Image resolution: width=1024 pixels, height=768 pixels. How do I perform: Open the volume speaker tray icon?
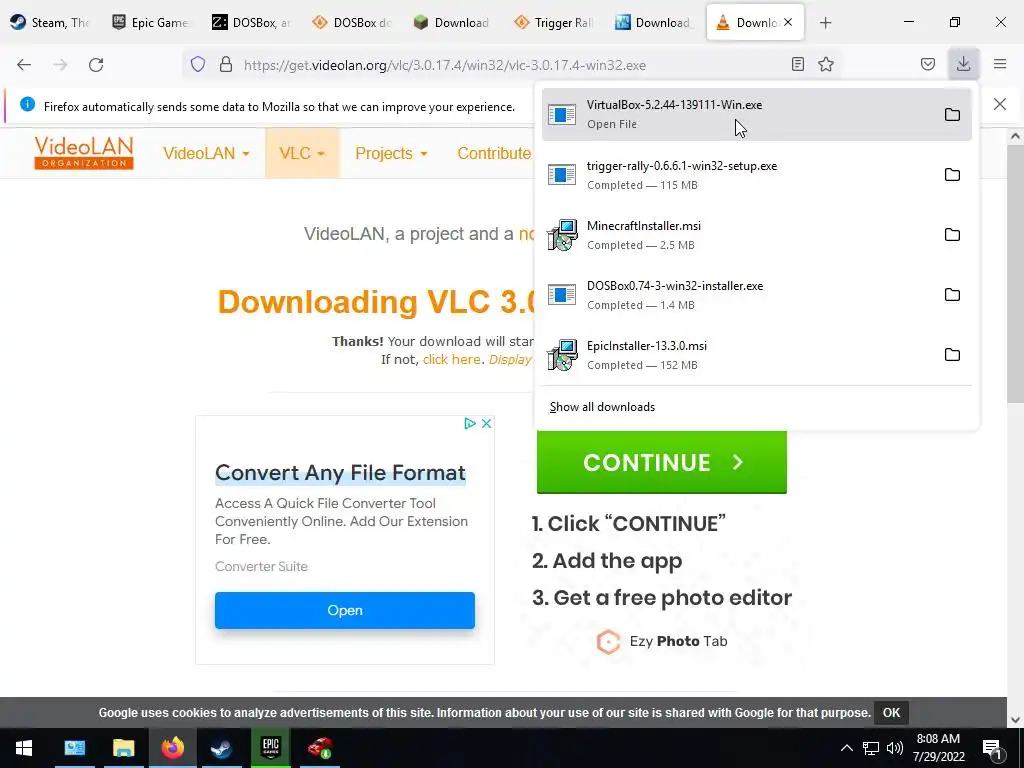[895, 748]
